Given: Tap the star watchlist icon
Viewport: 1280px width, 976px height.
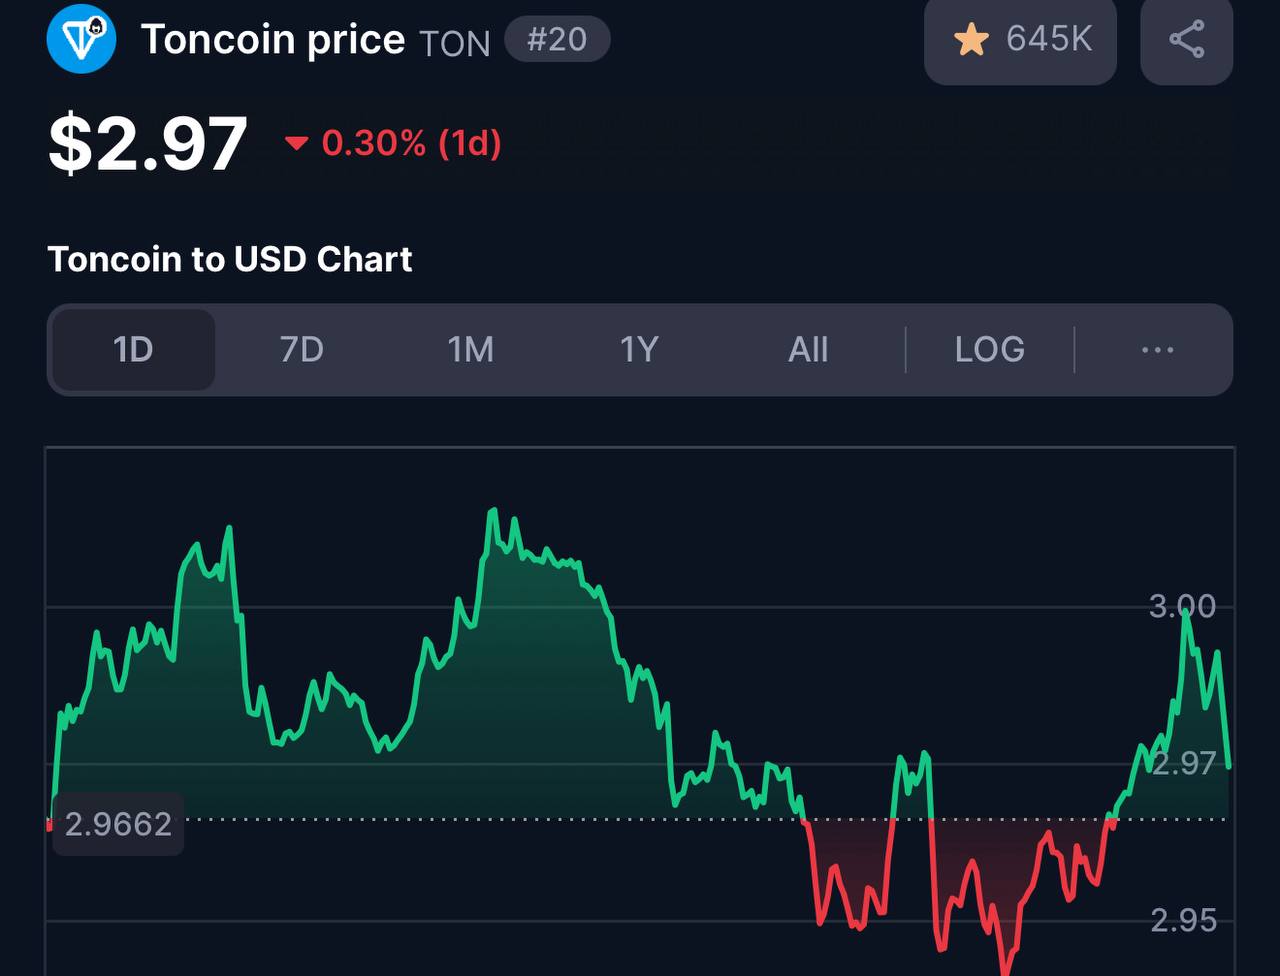Looking at the screenshot, I should pyautogui.click(x=971, y=40).
